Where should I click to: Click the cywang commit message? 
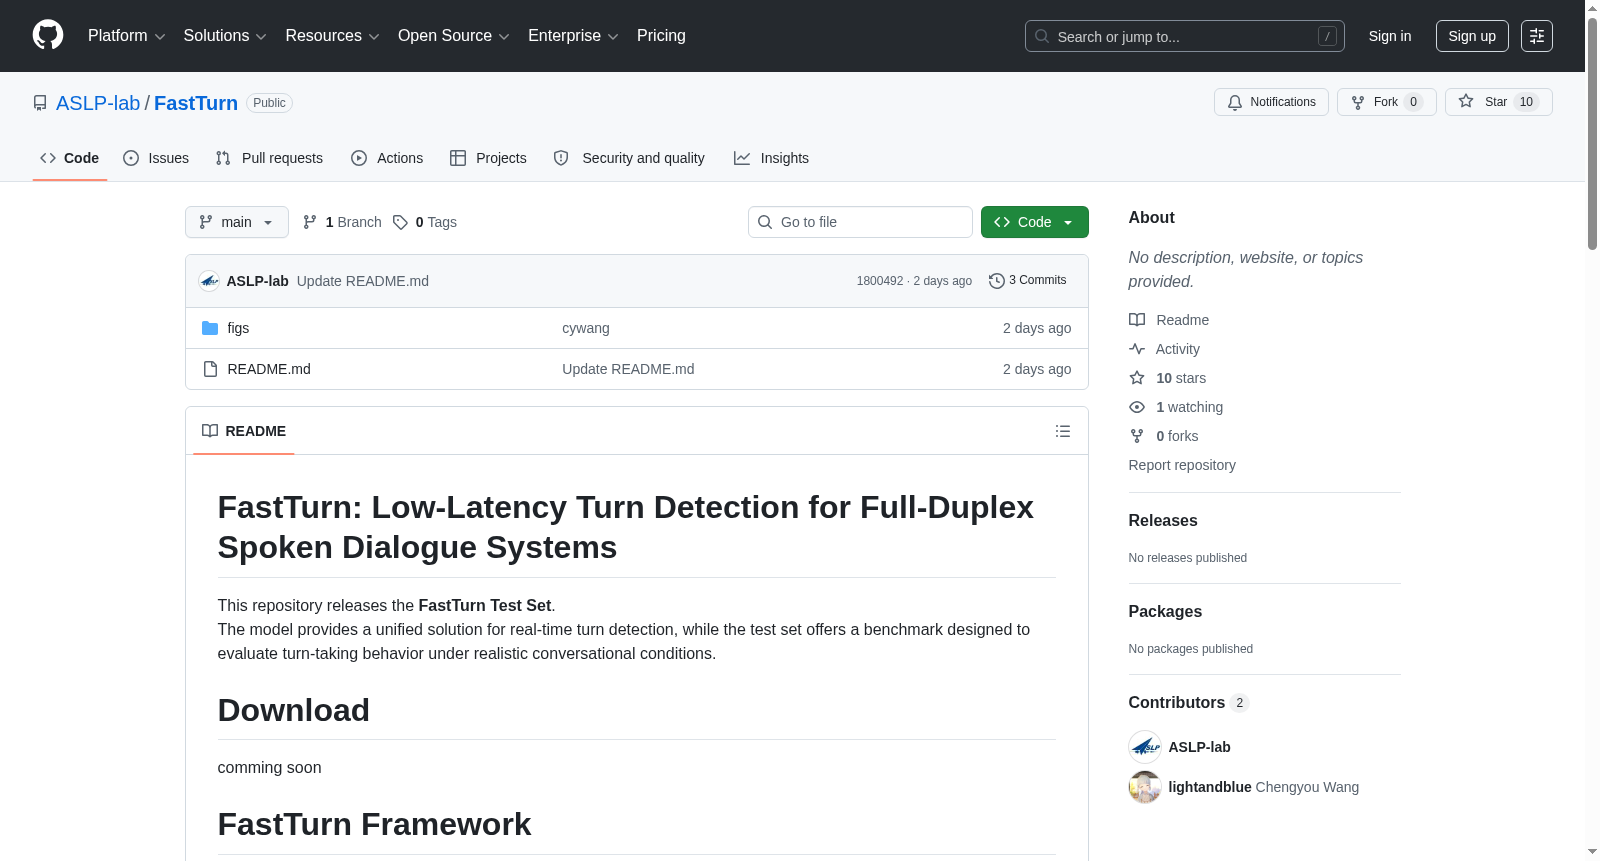[x=586, y=328]
